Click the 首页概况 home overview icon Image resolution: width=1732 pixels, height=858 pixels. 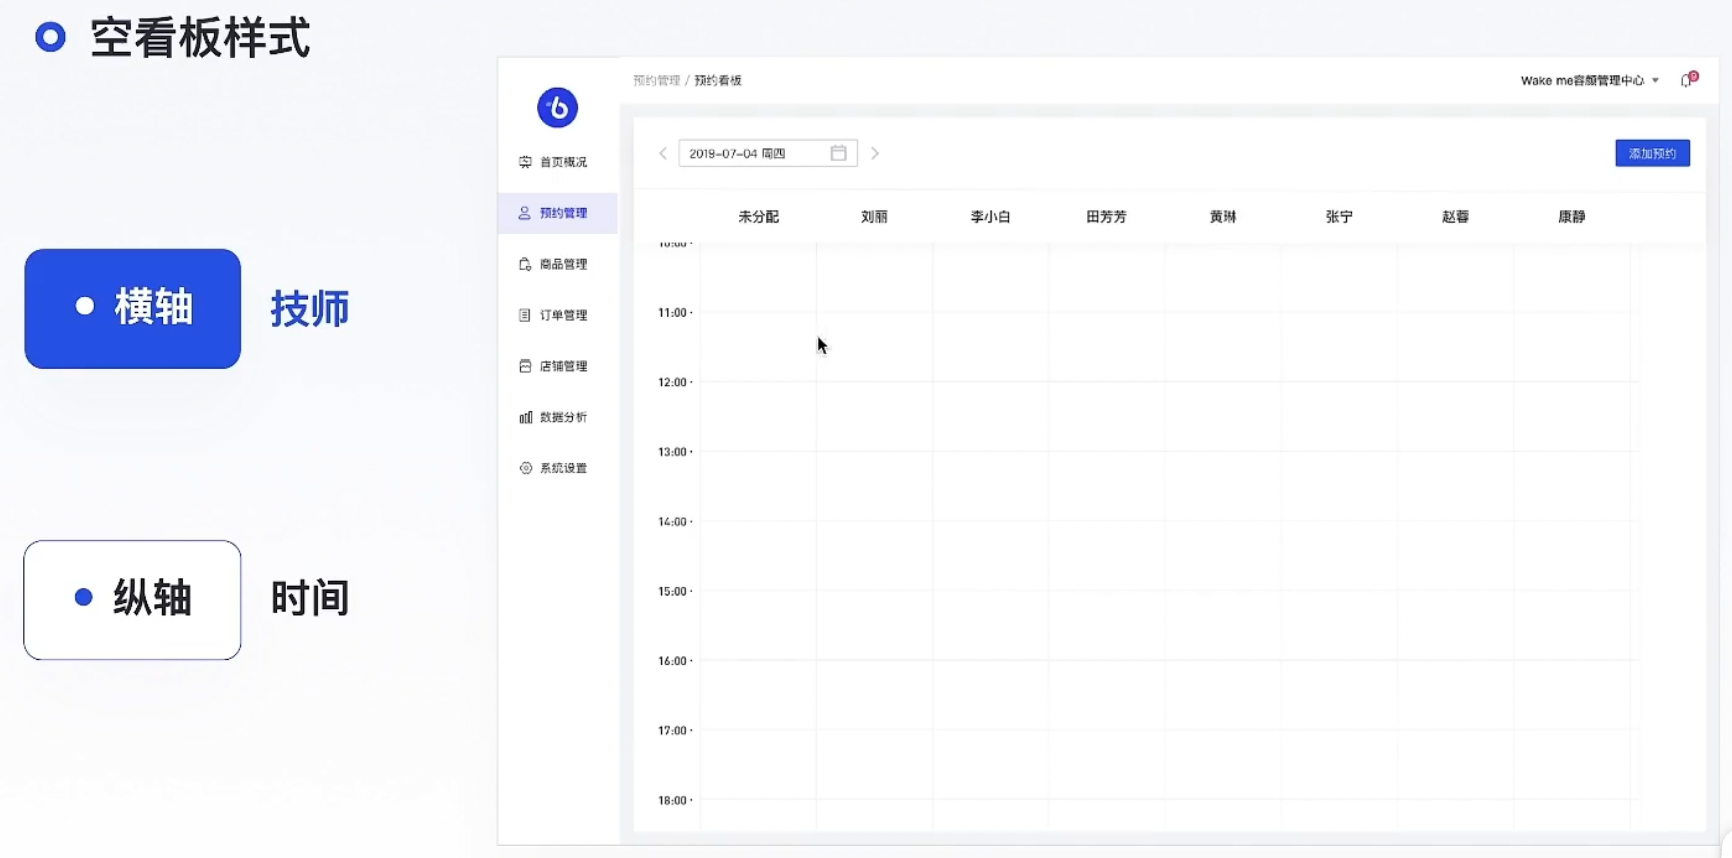point(525,162)
